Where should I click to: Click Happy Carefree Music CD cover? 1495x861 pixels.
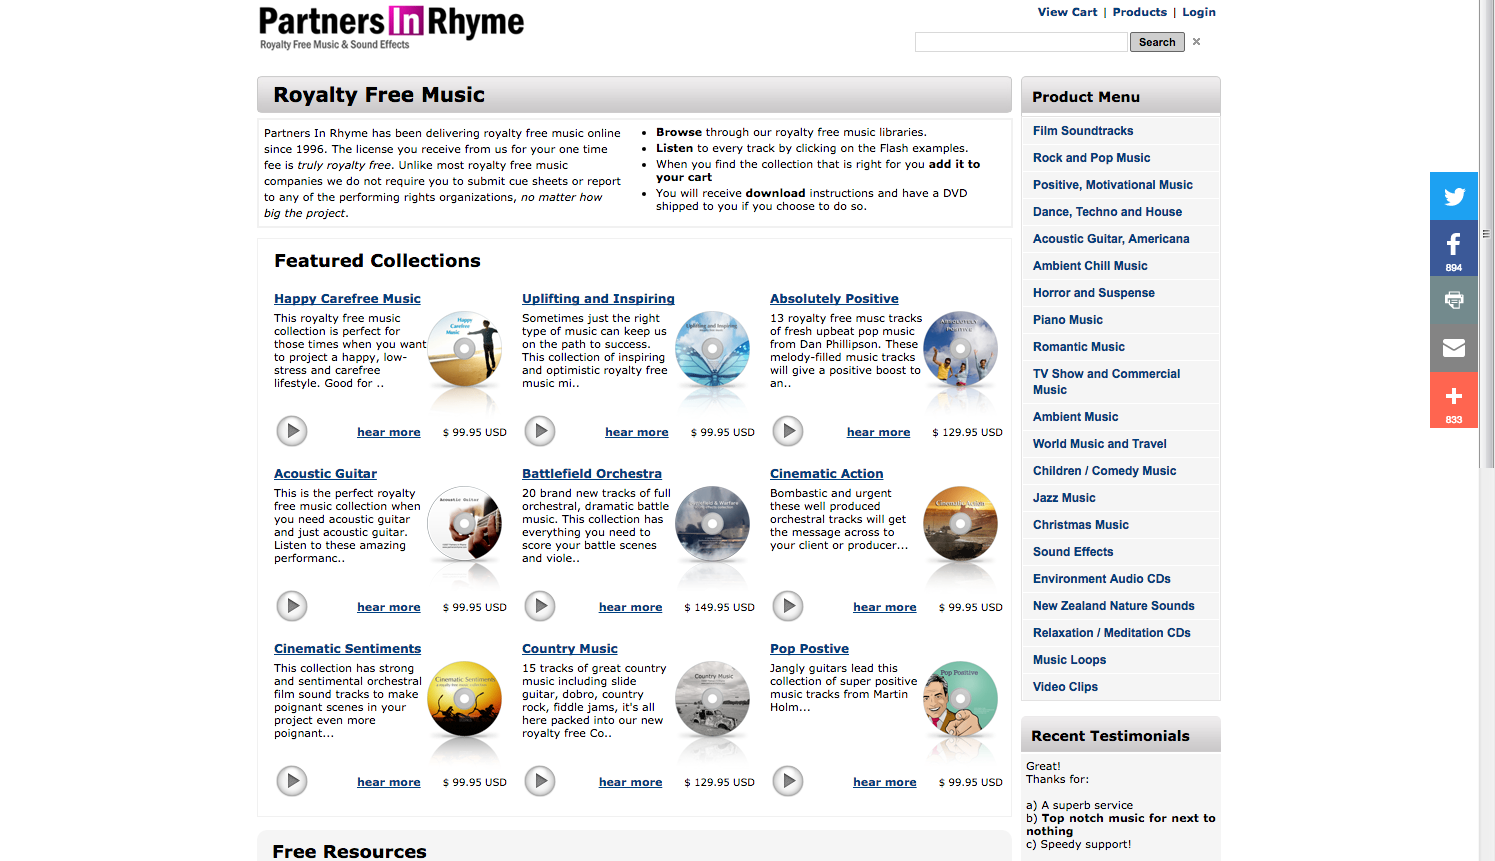click(465, 349)
